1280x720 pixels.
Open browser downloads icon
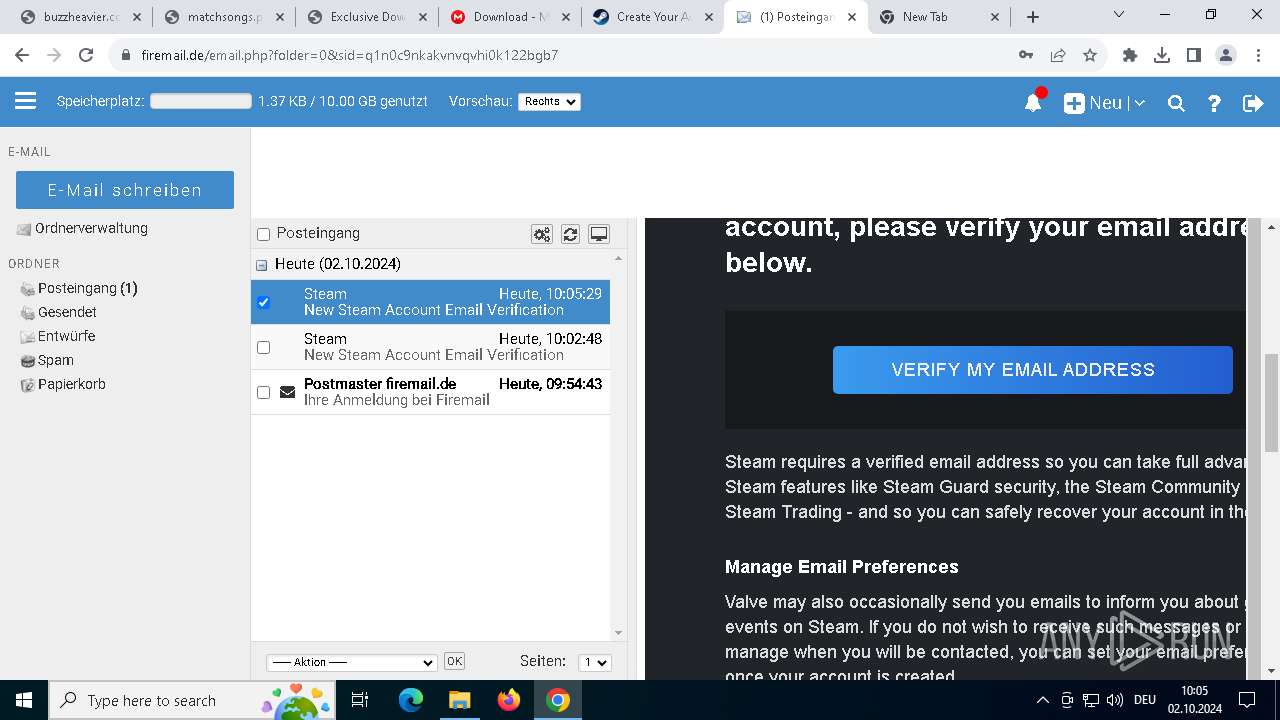click(1162, 55)
